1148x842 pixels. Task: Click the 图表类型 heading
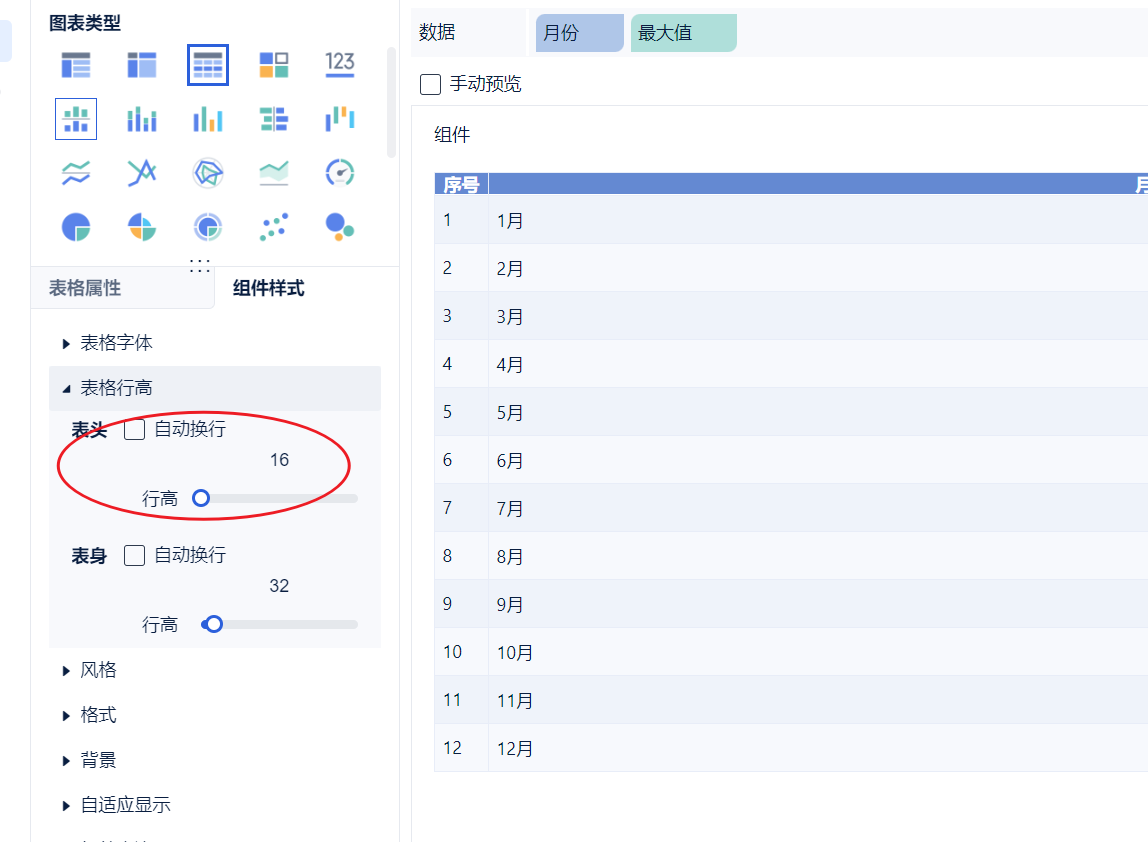tap(85, 23)
